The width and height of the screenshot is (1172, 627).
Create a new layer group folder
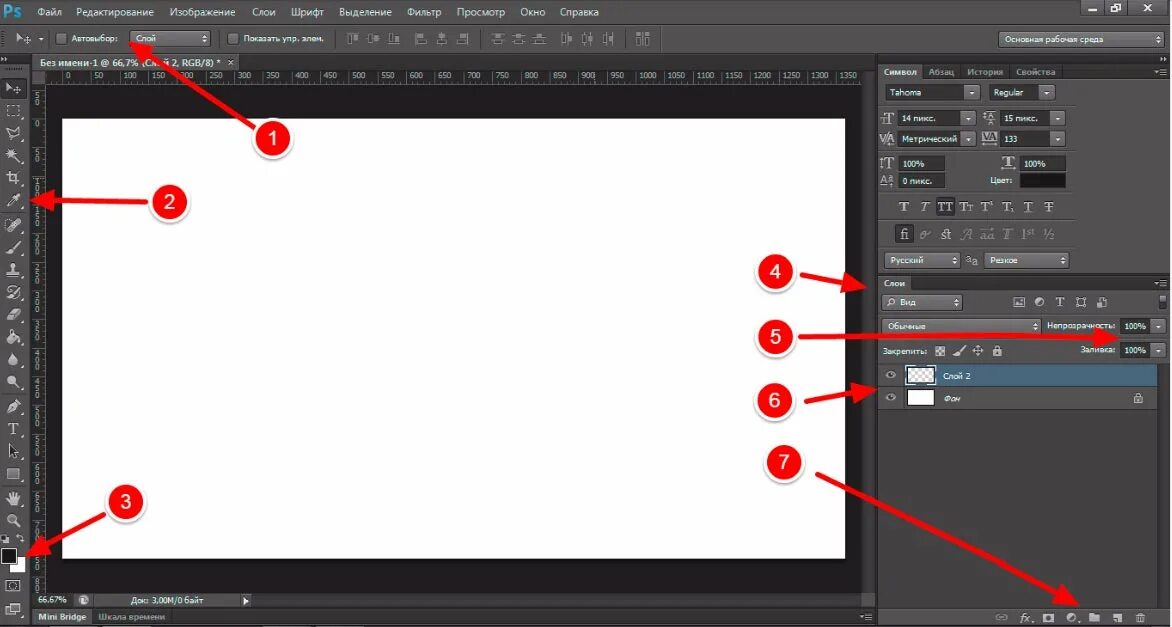1094,617
